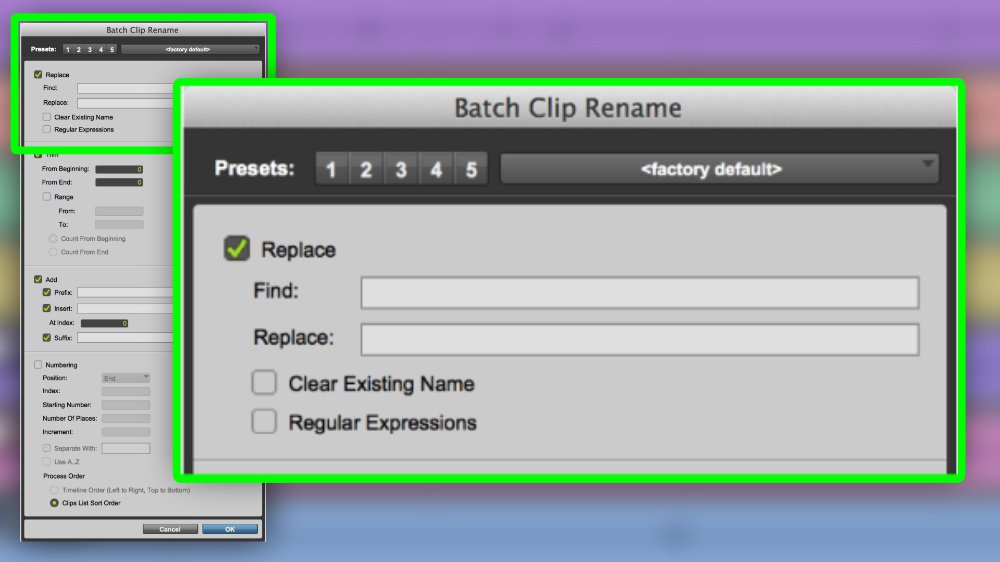The width and height of the screenshot is (1000, 562).
Task: Open the enlarged <factory default> presets dropdown
Action: point(719,169)
